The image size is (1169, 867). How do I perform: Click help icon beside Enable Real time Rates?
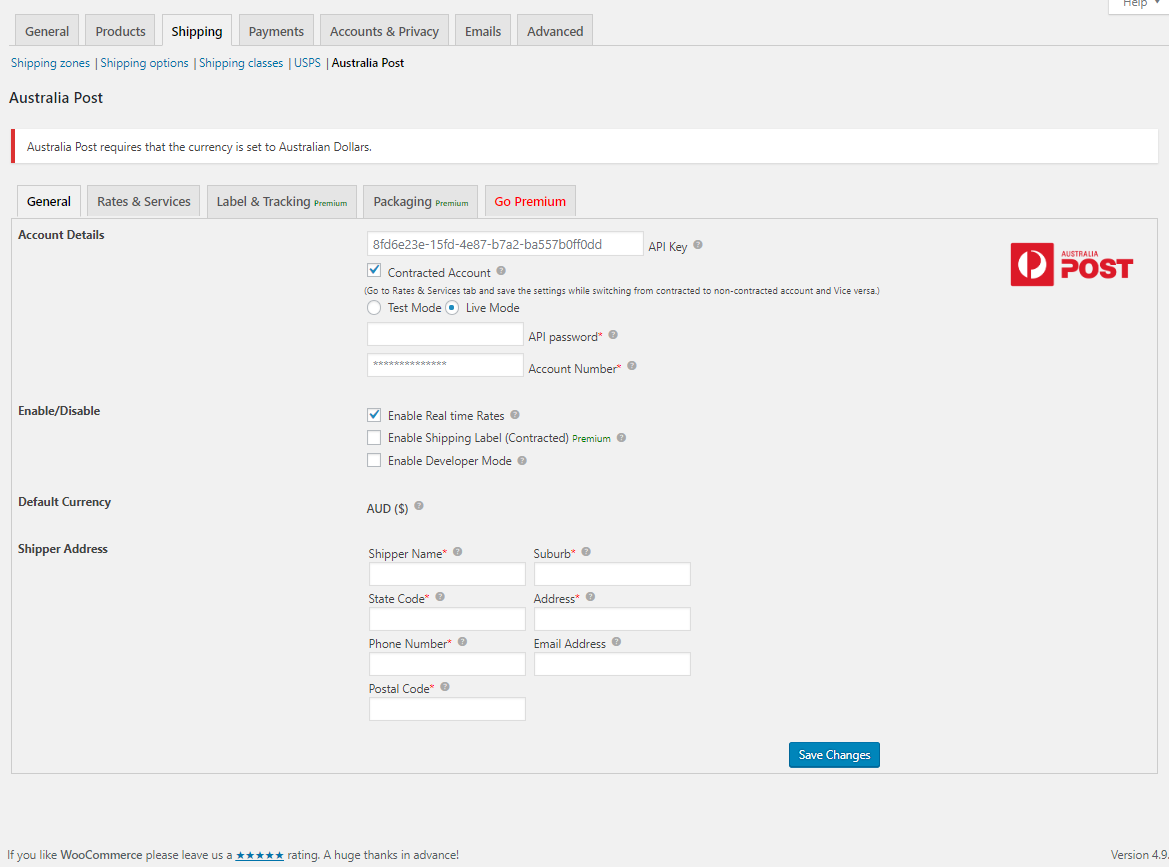tap(514, 414)
